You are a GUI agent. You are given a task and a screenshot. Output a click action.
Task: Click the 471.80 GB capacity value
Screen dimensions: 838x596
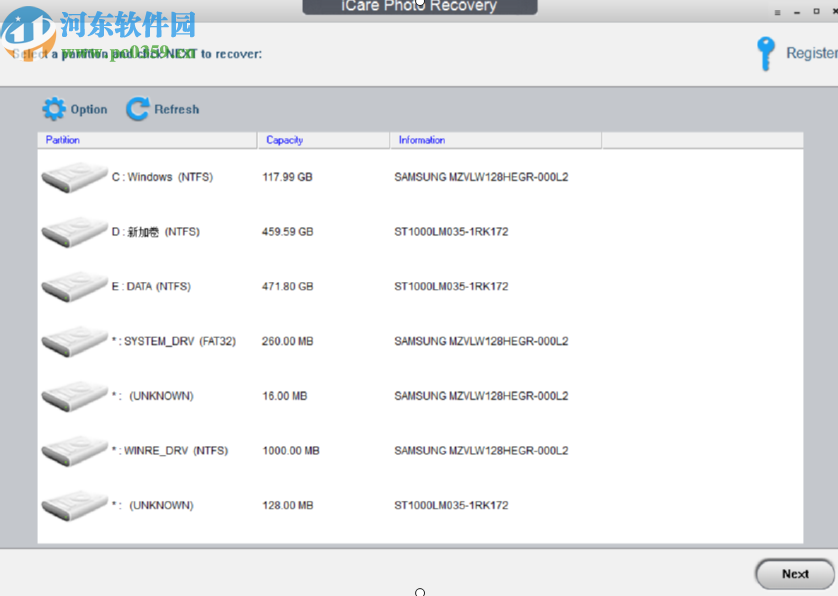(x=288, y=287)
